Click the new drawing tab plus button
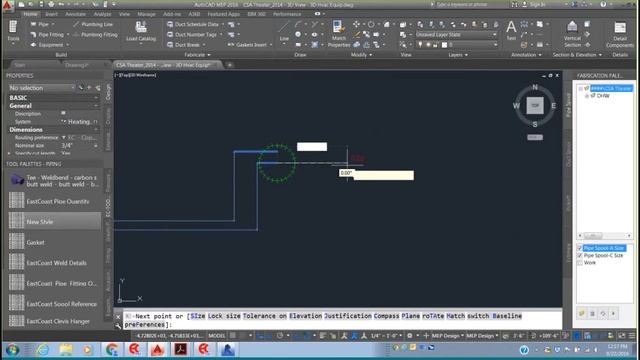Screen dimensions: 640x360 click(x=230, y=65)
